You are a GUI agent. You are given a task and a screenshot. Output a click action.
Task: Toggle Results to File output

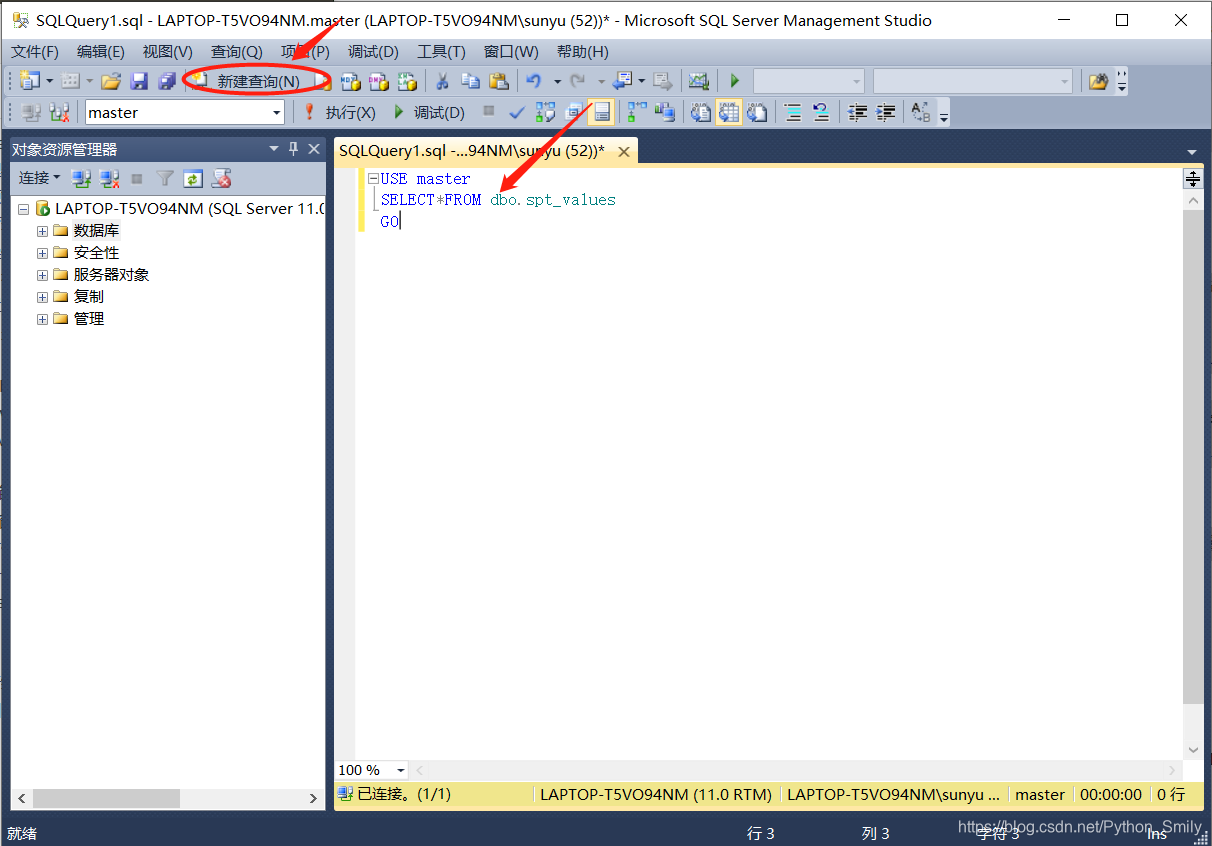click(757, 112)
